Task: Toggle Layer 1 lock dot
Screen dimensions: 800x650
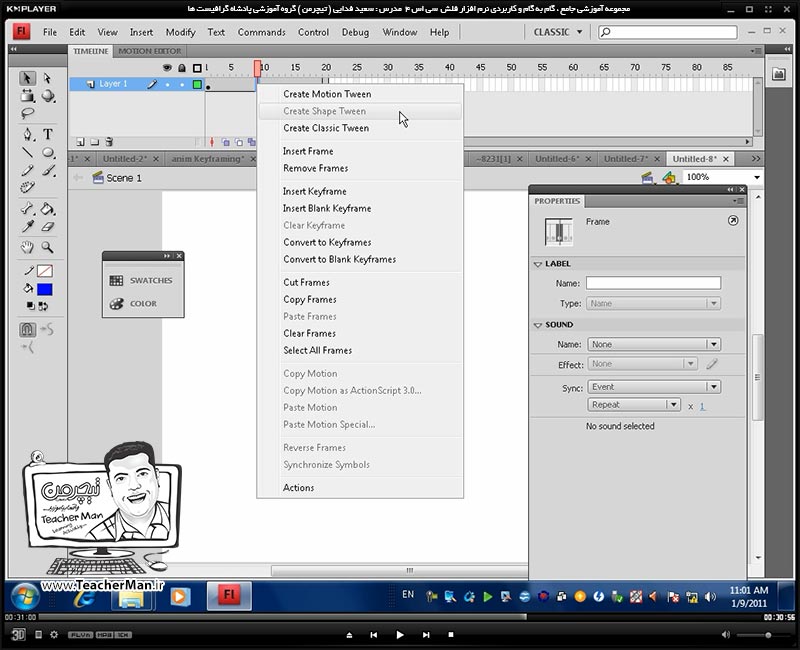Action: (182, 85)
